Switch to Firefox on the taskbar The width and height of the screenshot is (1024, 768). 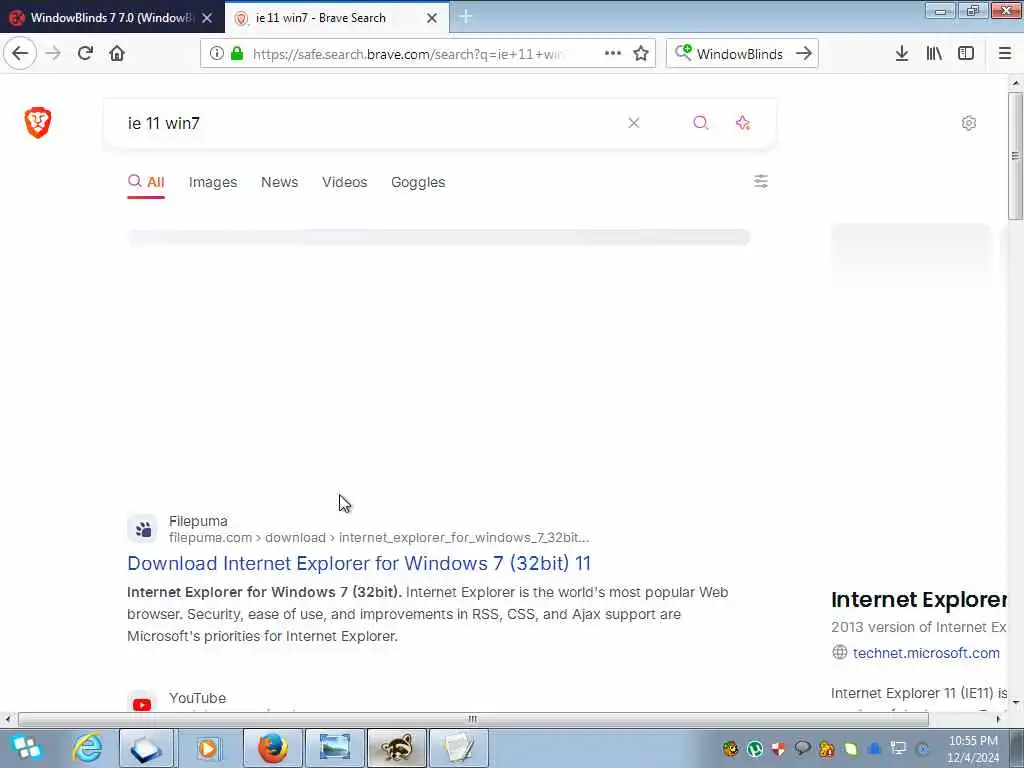273,748
